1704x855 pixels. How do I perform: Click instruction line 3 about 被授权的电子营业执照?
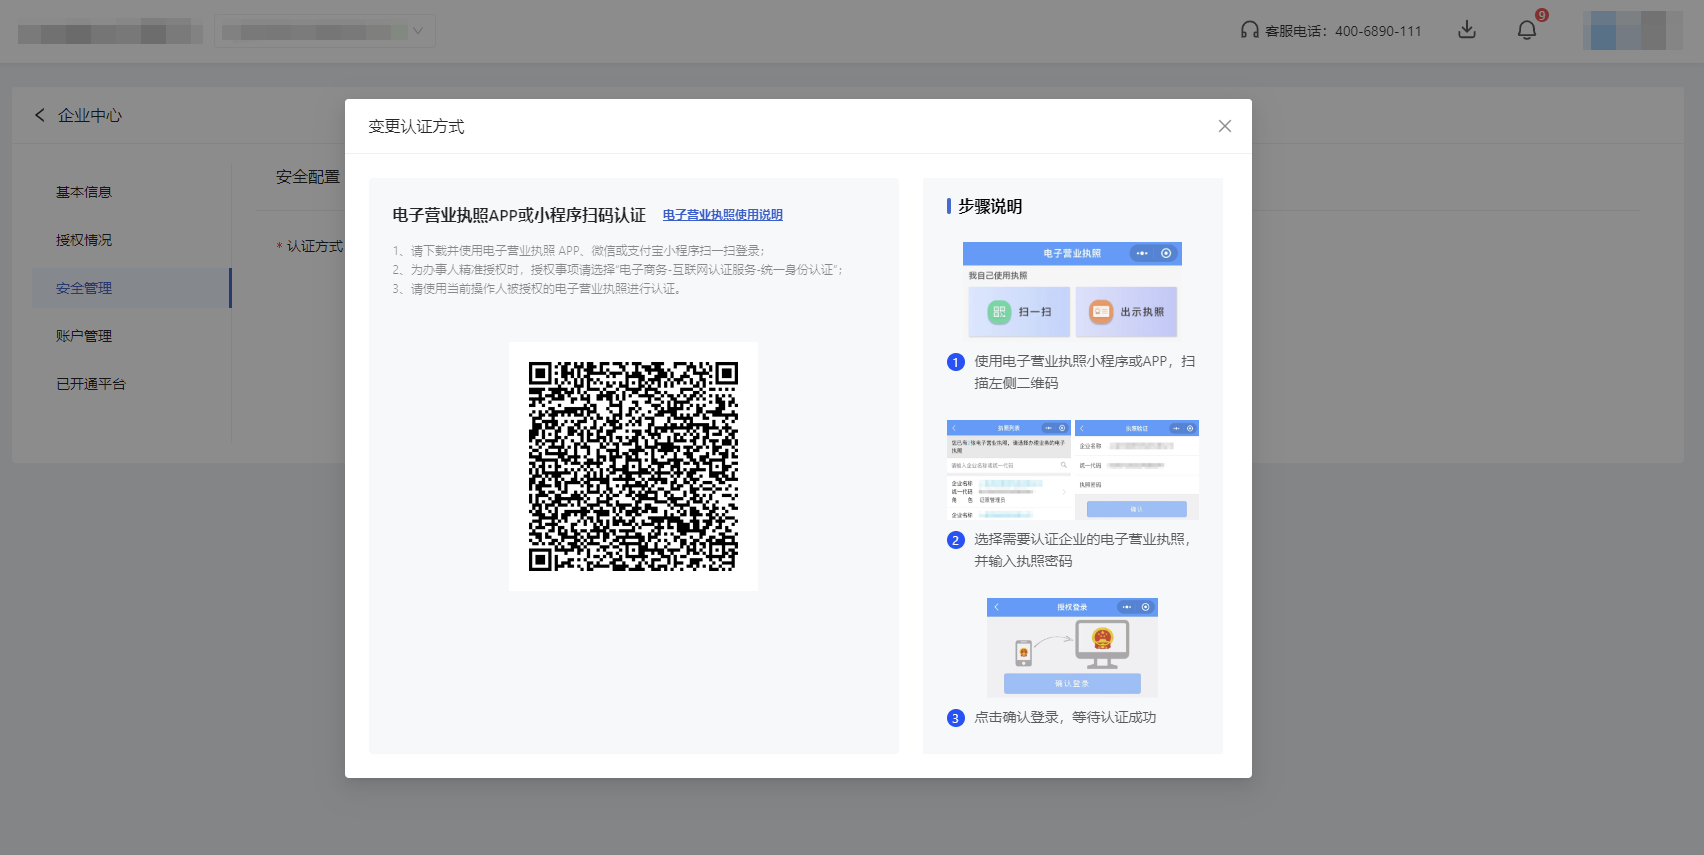[x=538, y=289]
